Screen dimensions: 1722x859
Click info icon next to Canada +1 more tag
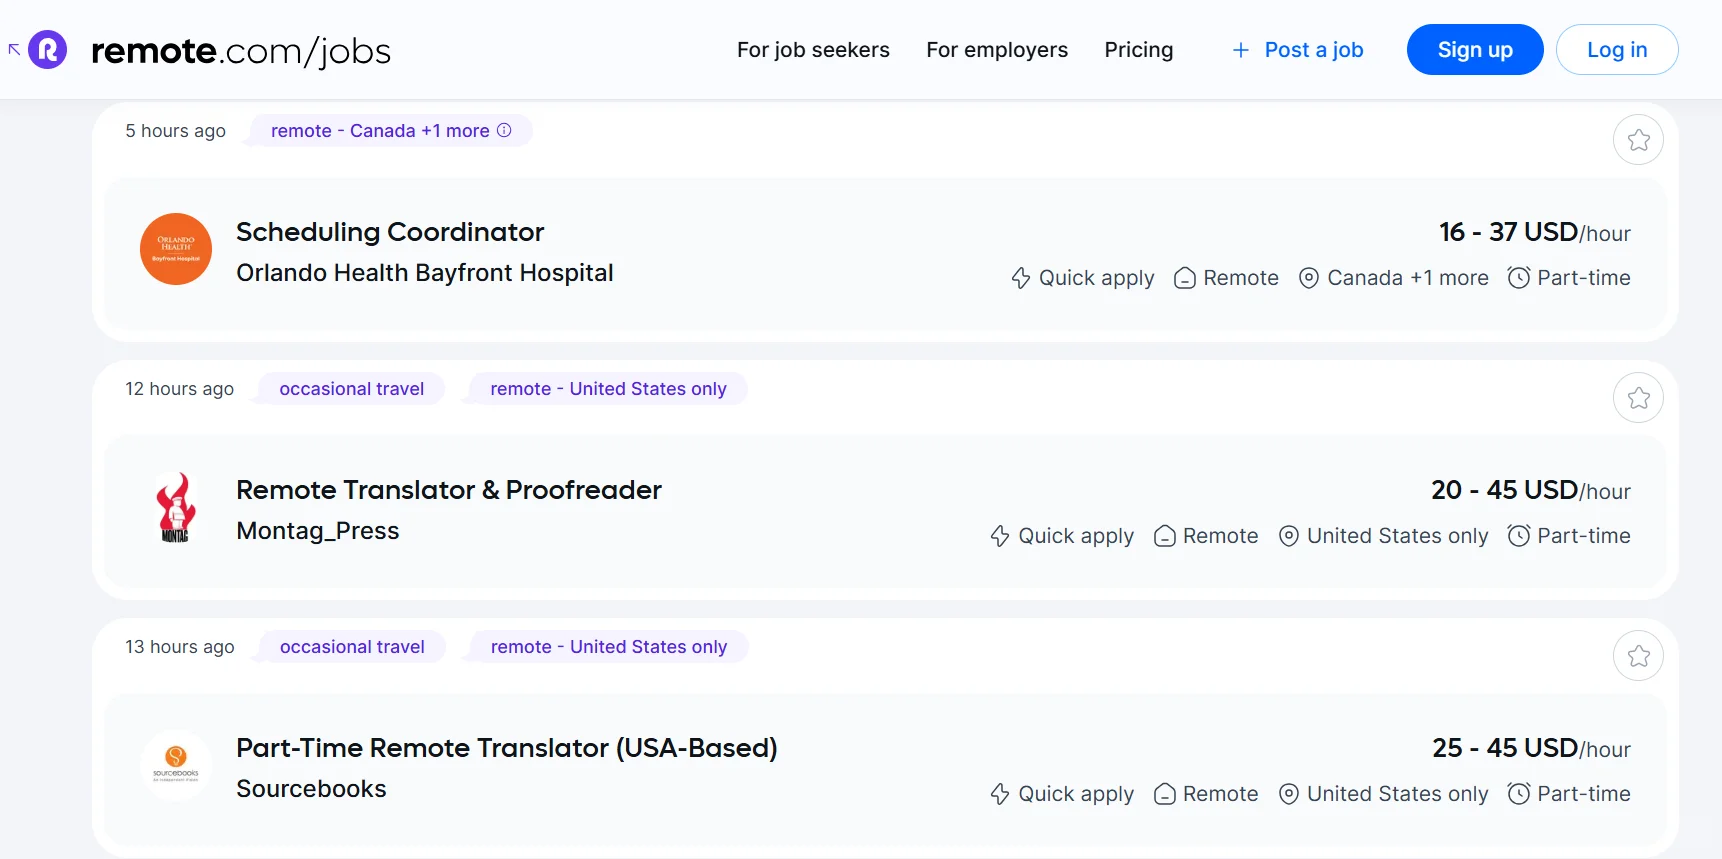[504, 130]
